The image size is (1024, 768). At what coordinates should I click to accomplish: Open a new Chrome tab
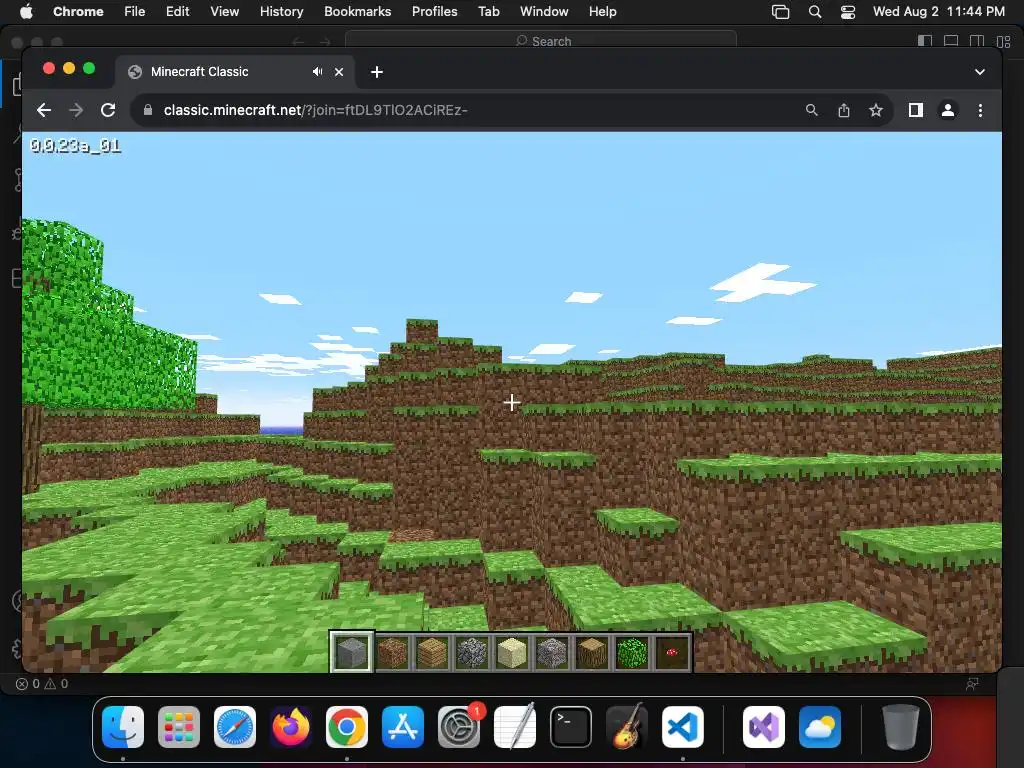pos(377,72)
